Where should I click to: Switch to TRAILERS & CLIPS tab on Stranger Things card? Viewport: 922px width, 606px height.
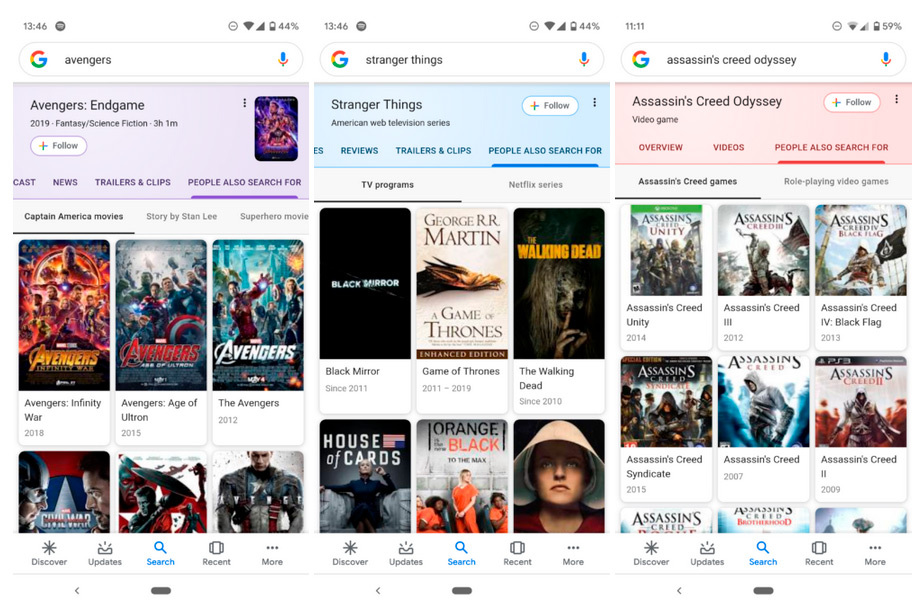click(x=433, y=150)
